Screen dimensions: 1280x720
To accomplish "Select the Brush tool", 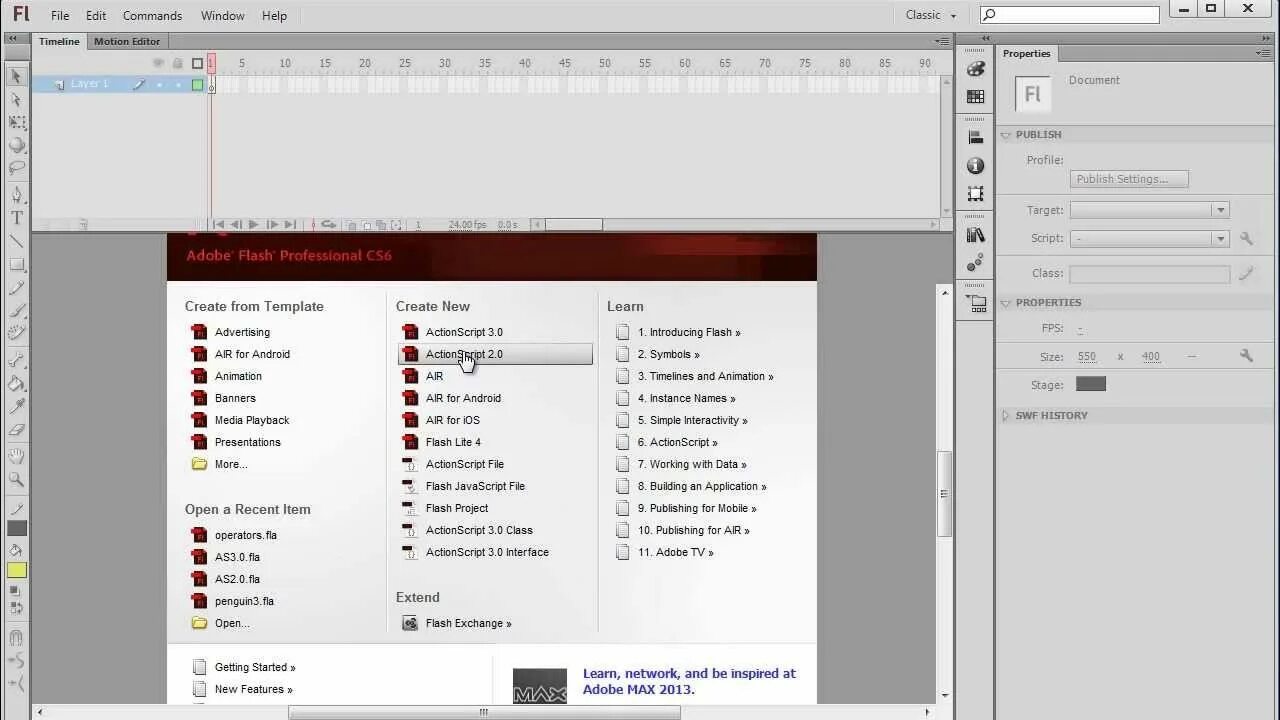I will (16, 311).
